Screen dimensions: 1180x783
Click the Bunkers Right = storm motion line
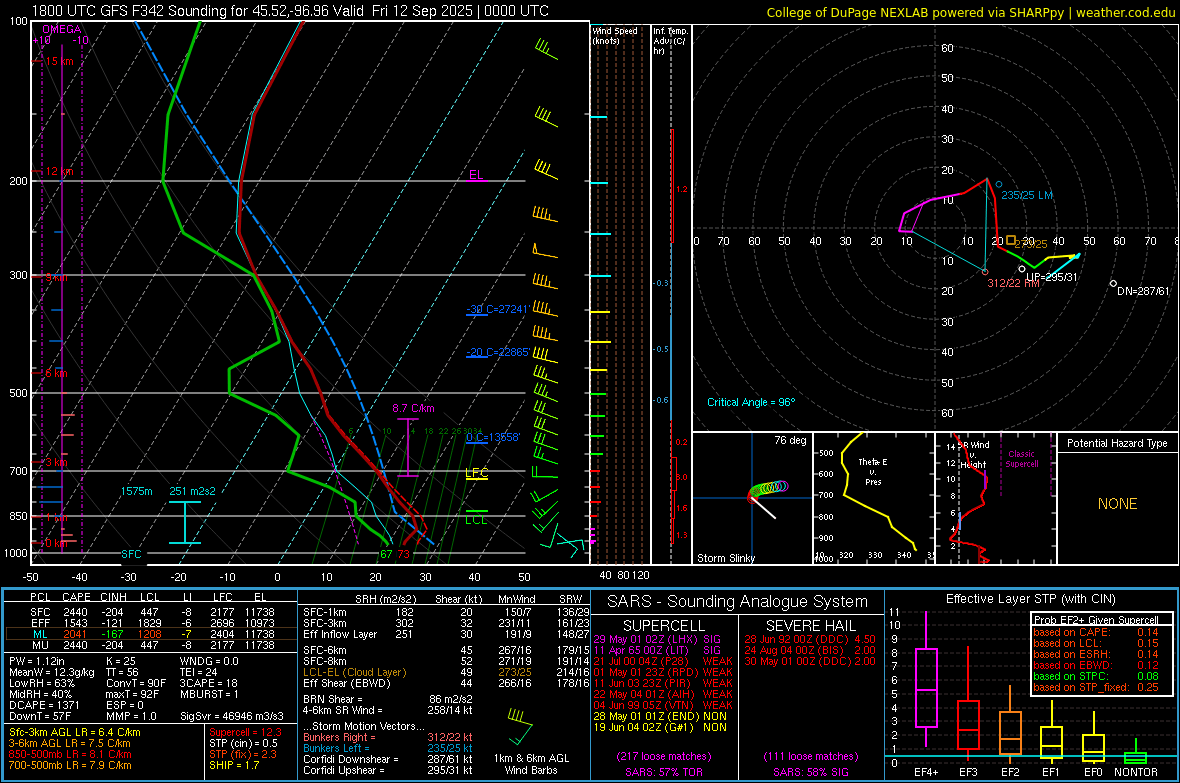click(x=388, y=737)
